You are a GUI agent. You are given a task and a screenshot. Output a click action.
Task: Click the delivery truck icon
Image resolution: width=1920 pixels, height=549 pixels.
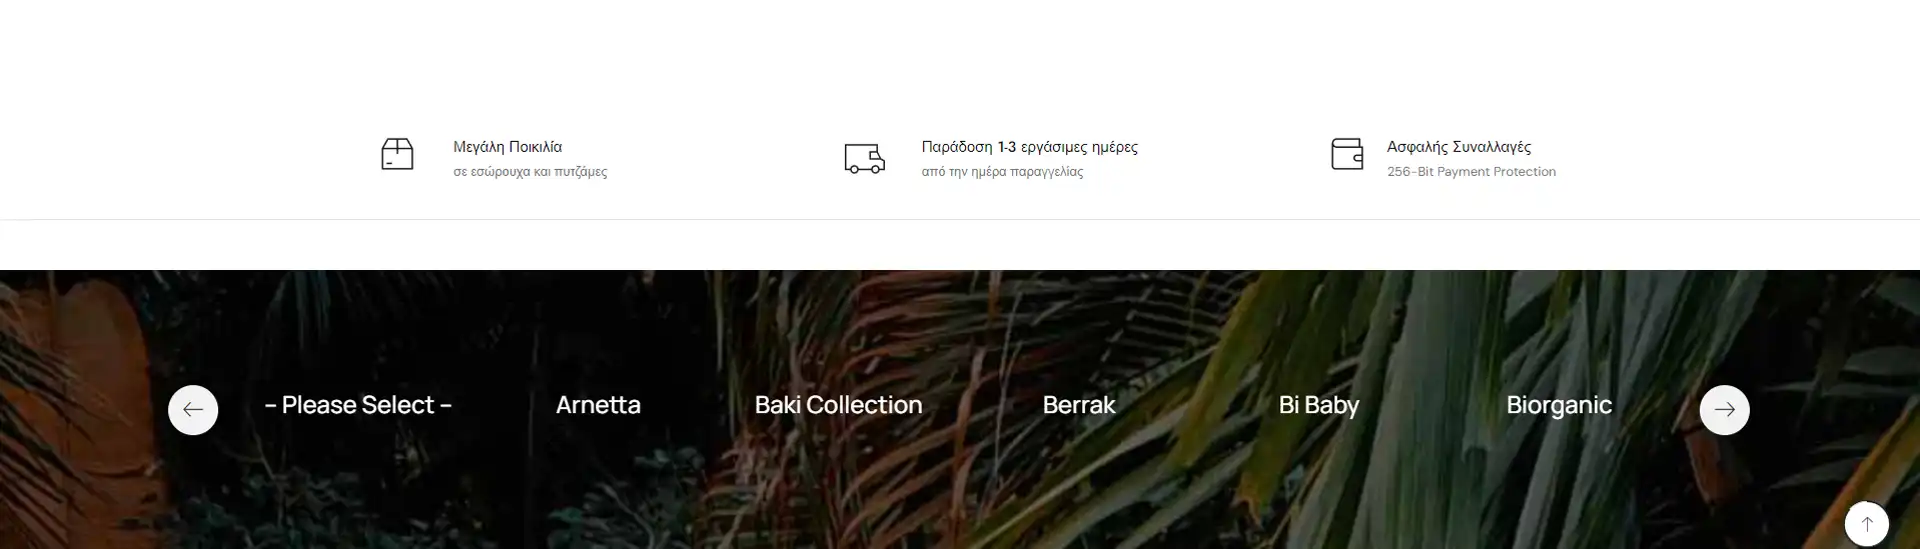click(x=864, y=159)
